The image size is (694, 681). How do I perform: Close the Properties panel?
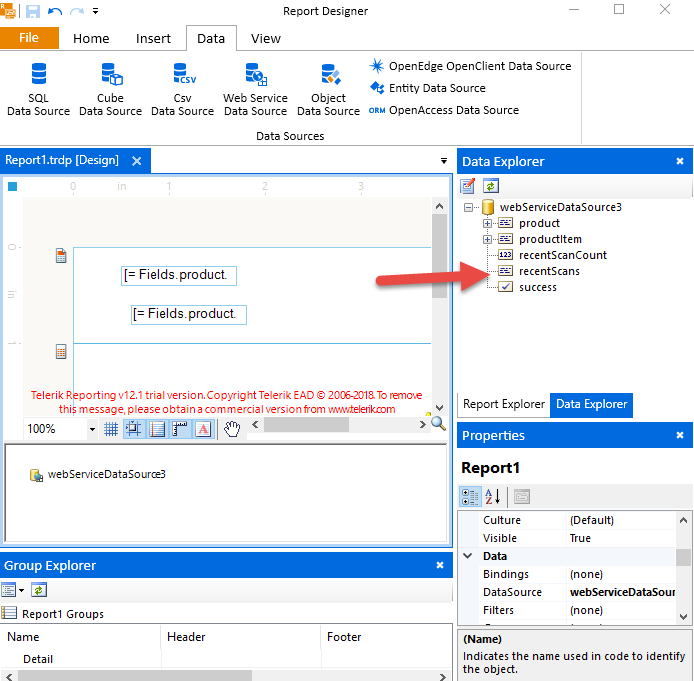coord(680,436)
